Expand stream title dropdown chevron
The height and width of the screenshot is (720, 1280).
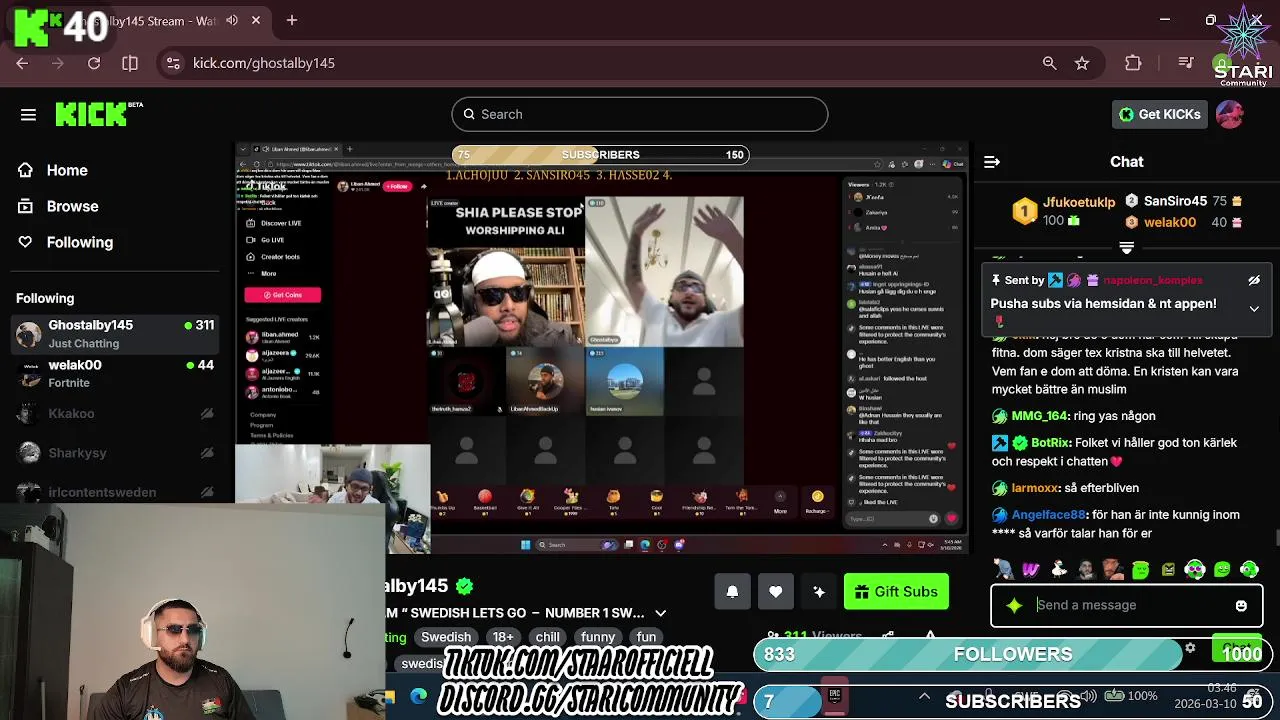(x=660, y=613)
